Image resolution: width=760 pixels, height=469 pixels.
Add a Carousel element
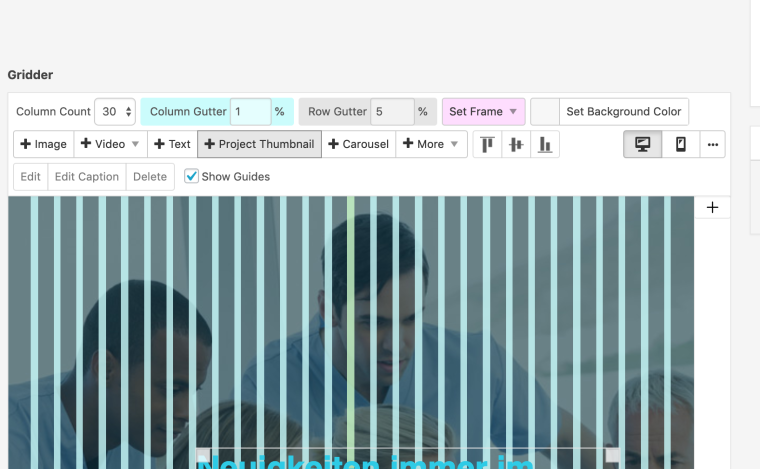coord(358,144)
